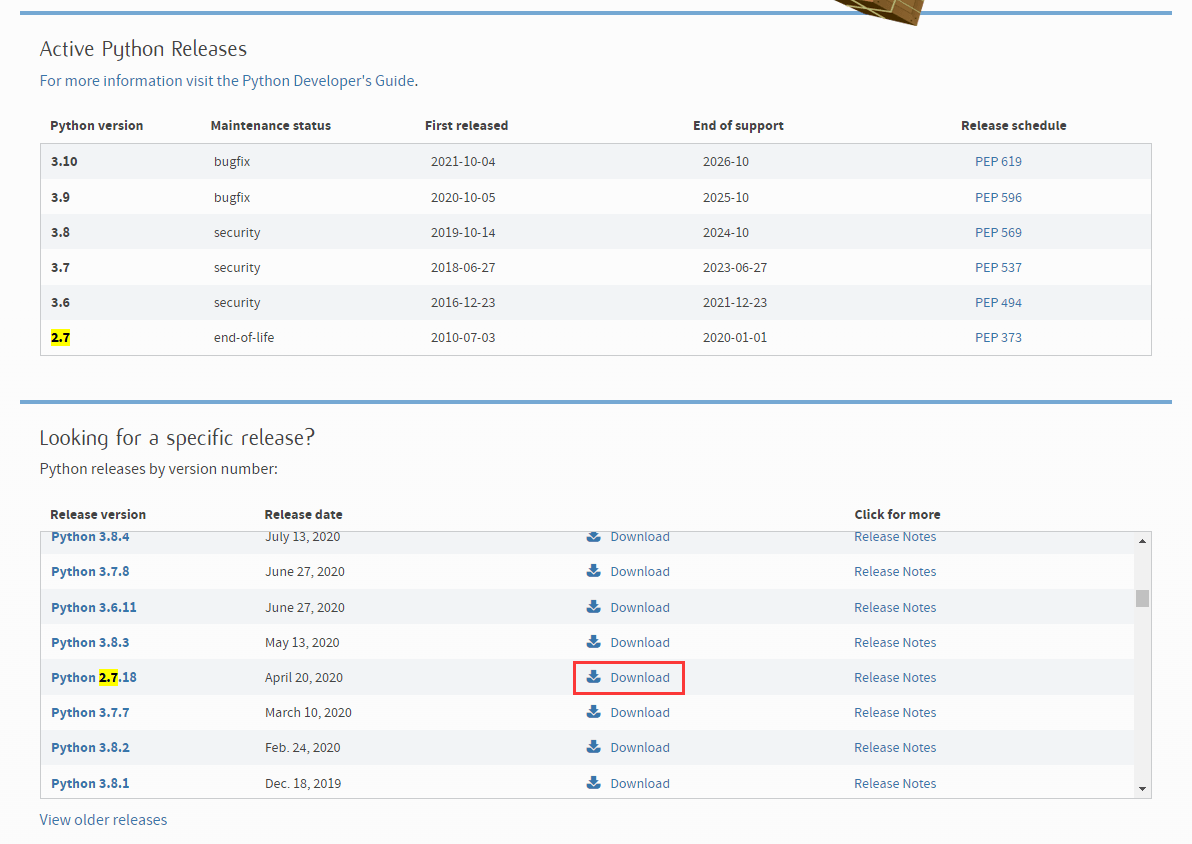Click end of support date 2023-06-27
Viewport: 1192px width, 844px height.
(734, 267)
